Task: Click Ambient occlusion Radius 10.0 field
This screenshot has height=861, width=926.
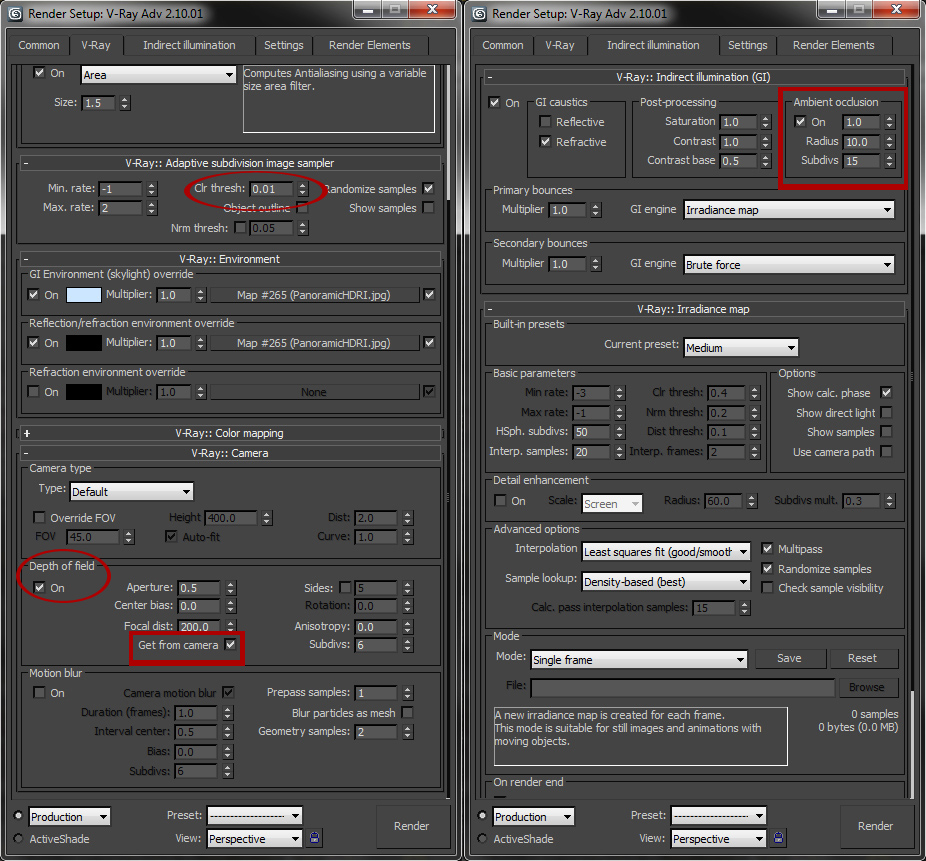Action: [x=862, y=142]
